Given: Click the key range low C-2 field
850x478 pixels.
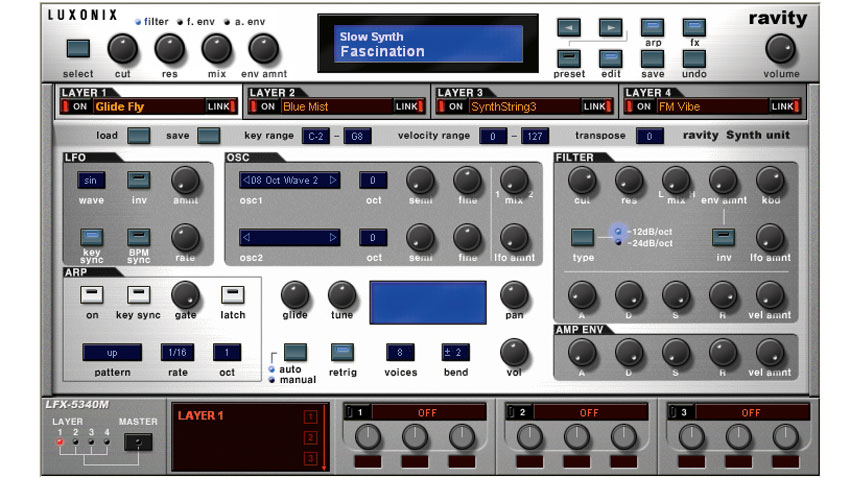Looking at the screenshot, I should point(315,136).
